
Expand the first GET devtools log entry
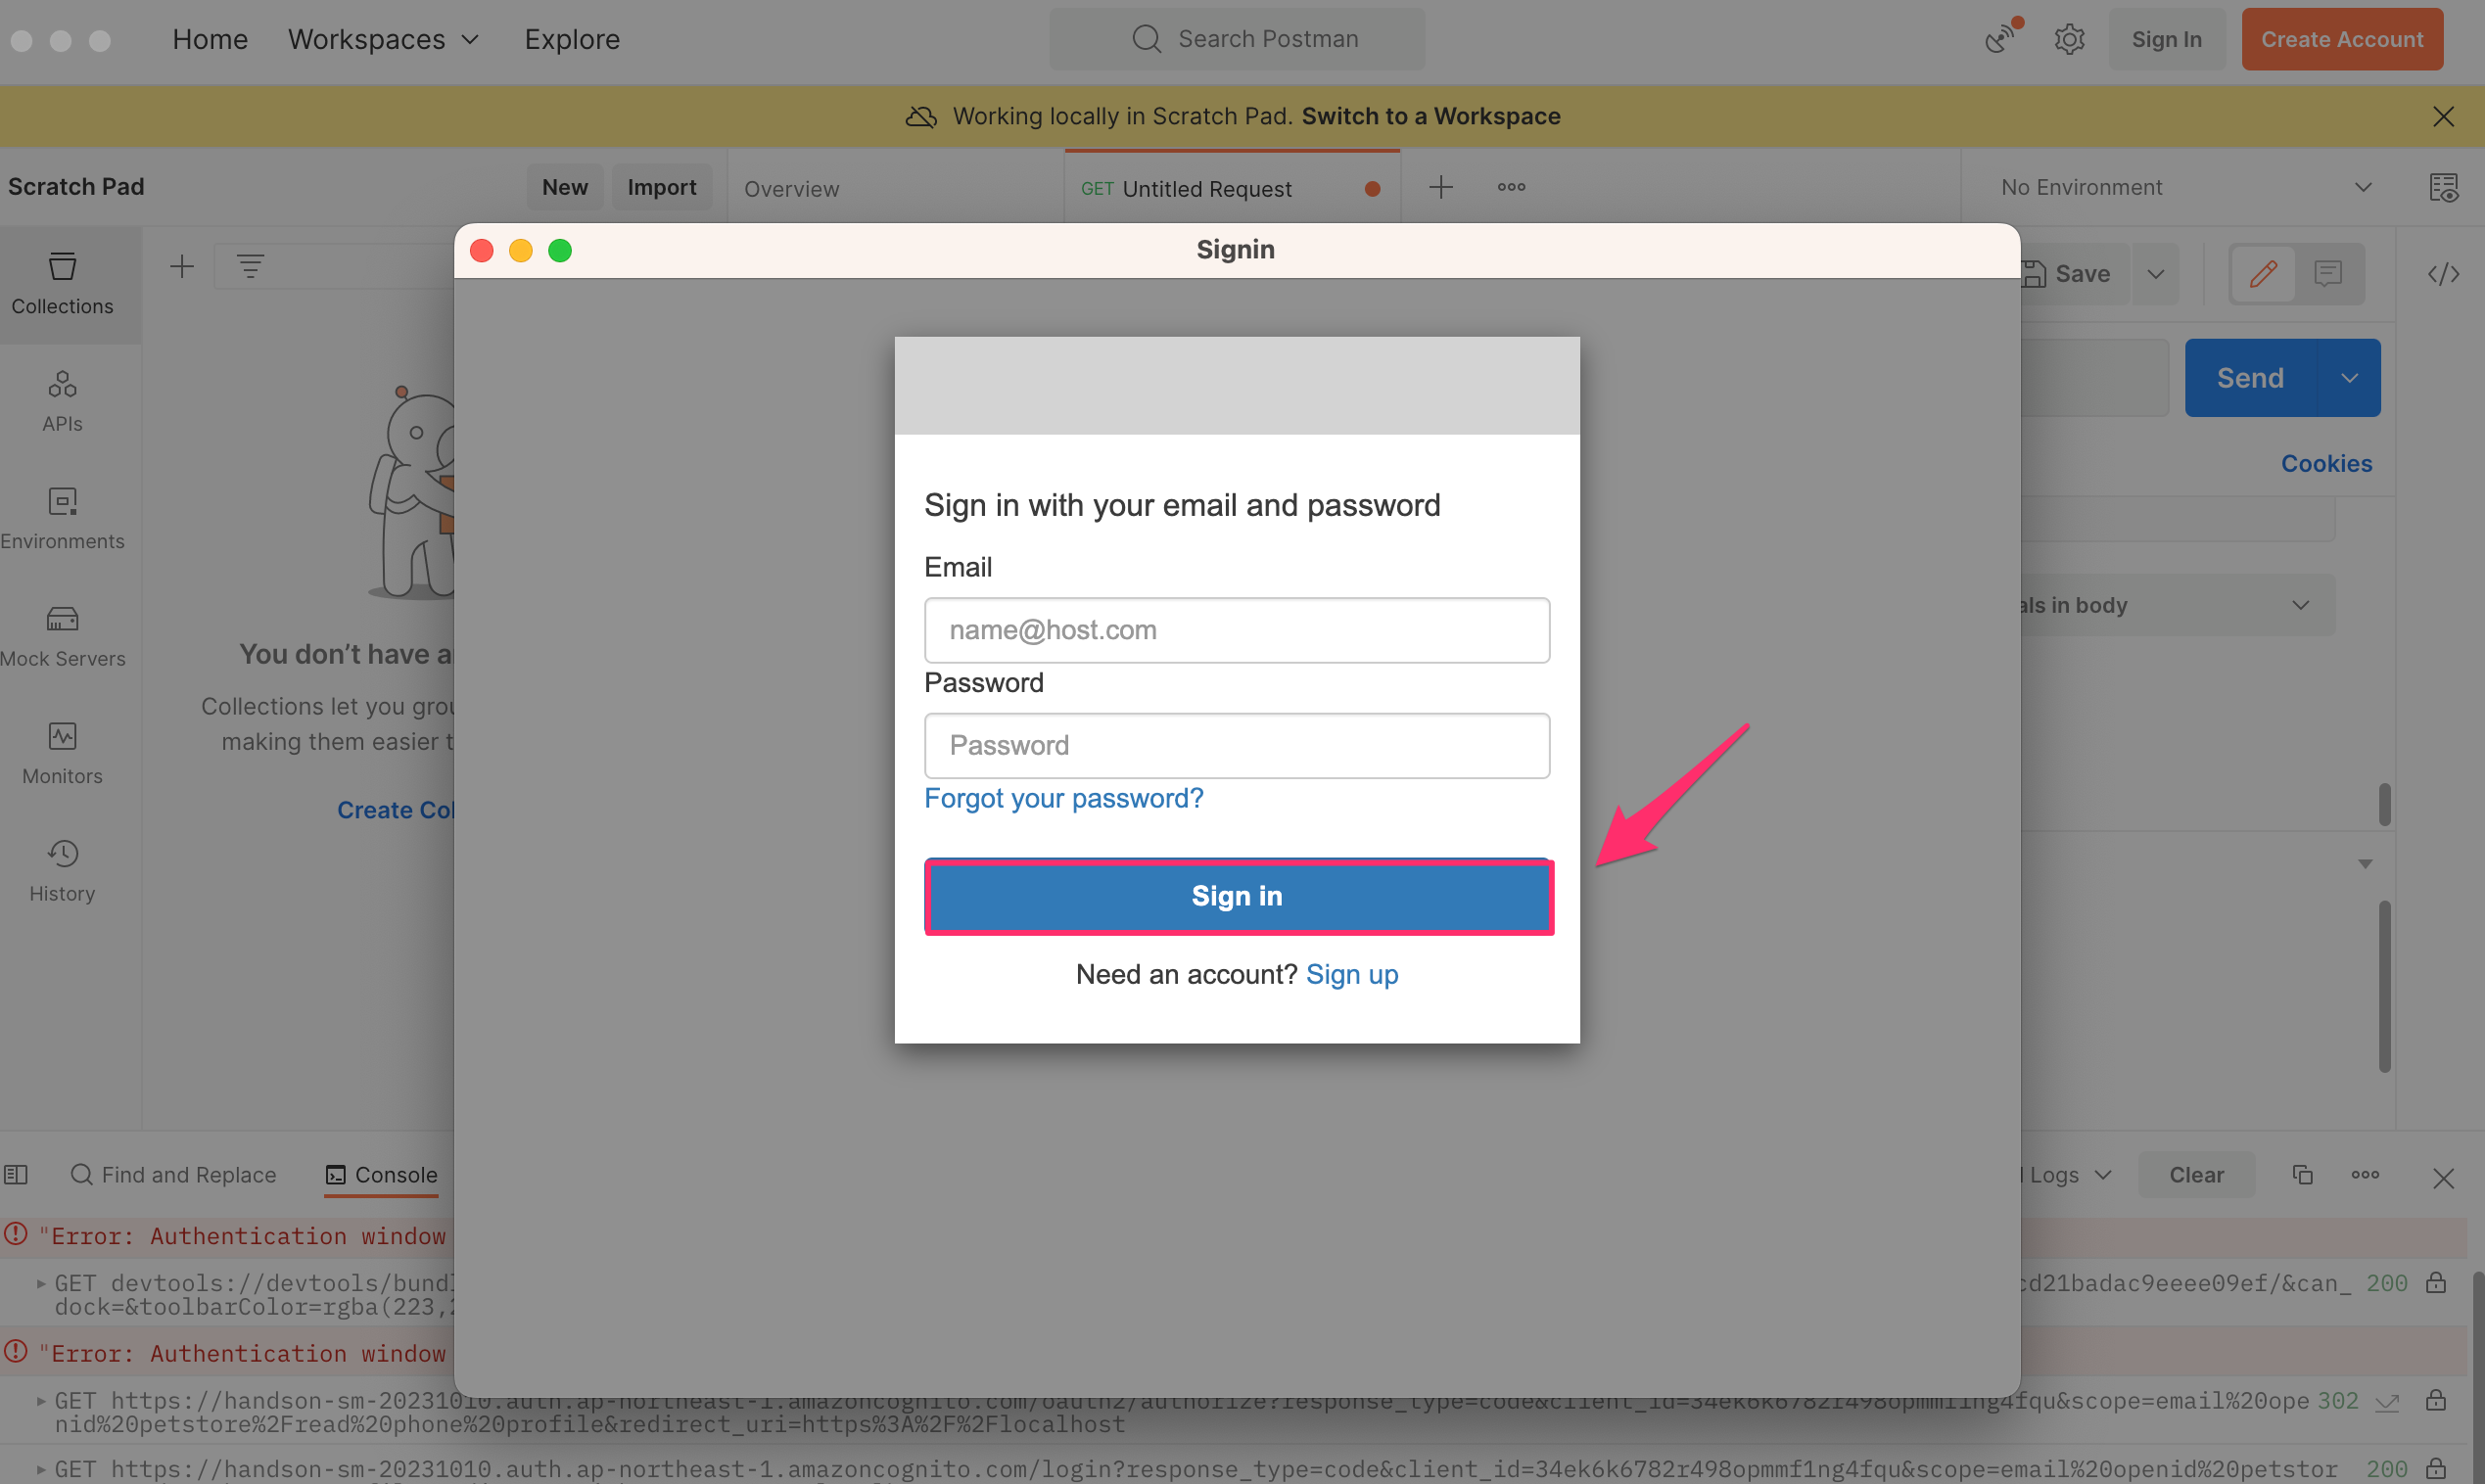[x=41, y=1282]
